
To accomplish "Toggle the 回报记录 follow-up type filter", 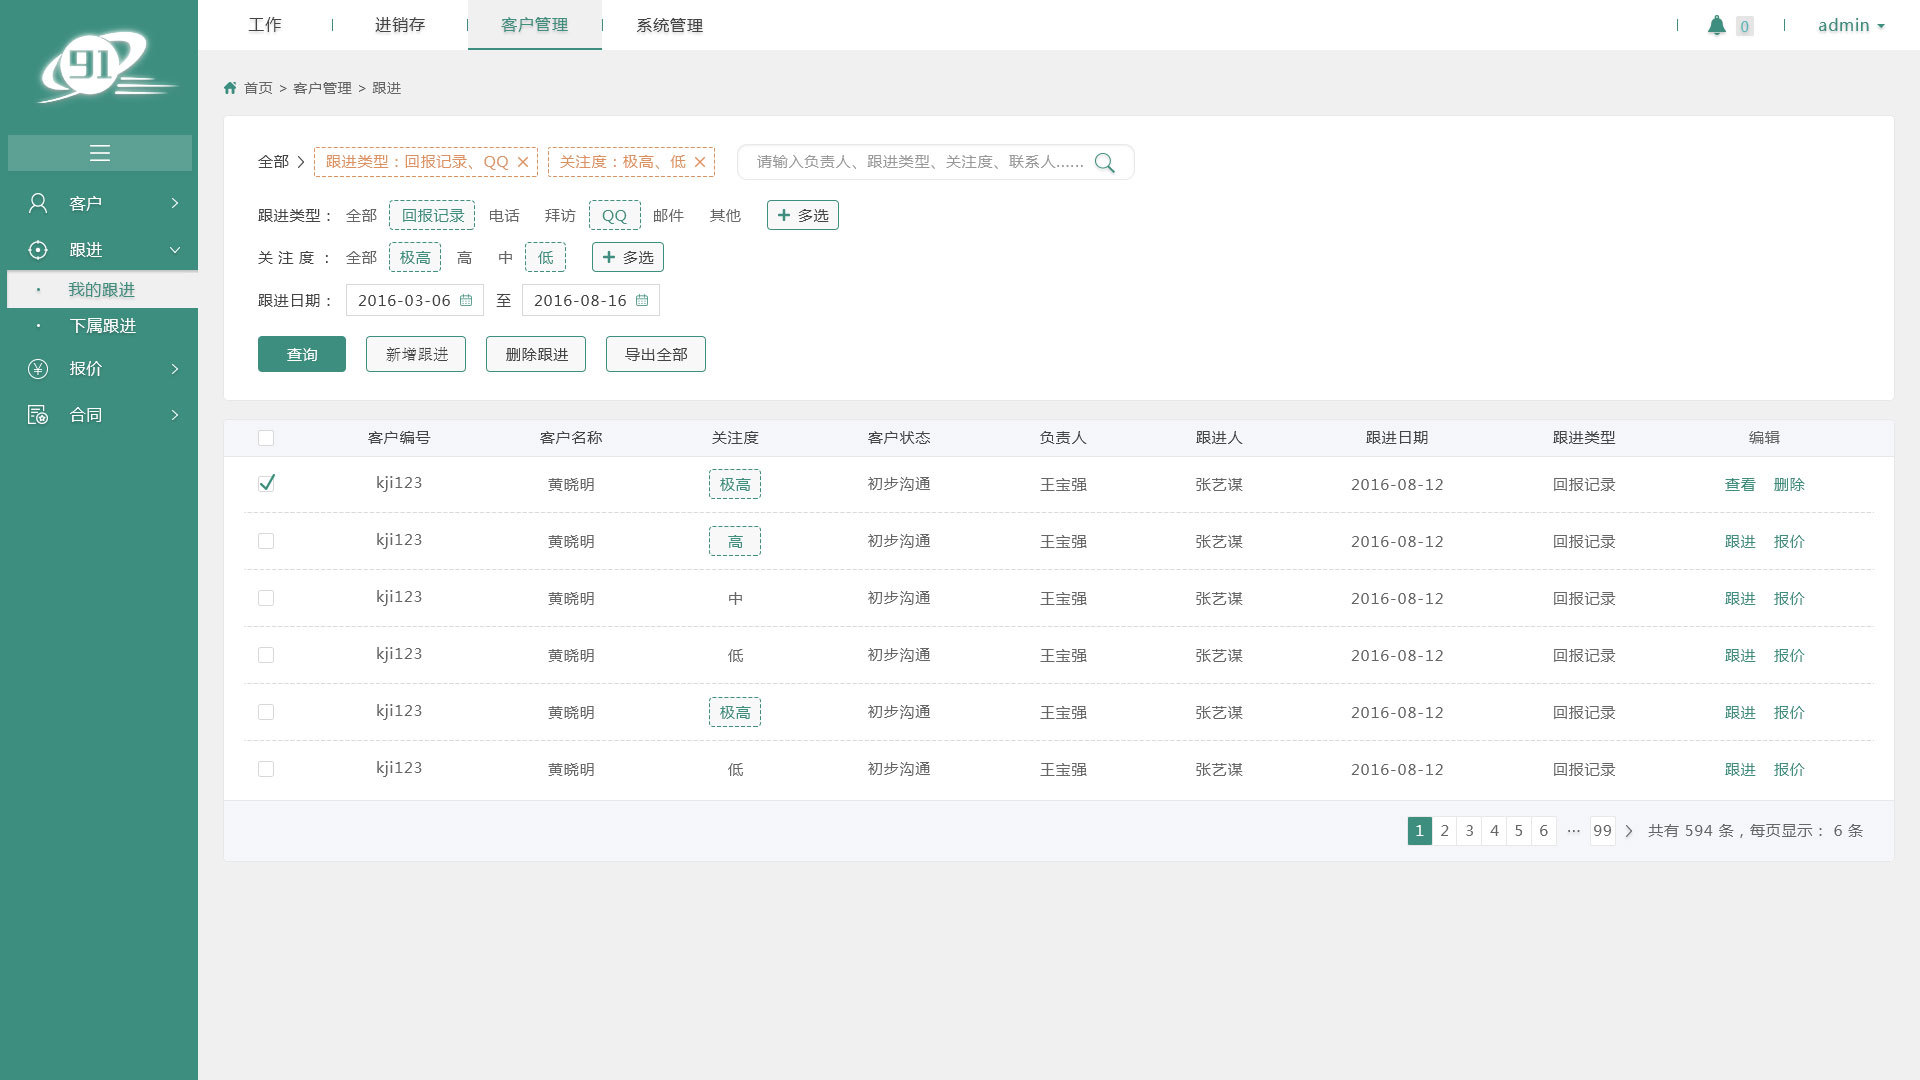I will pos(432,215).
